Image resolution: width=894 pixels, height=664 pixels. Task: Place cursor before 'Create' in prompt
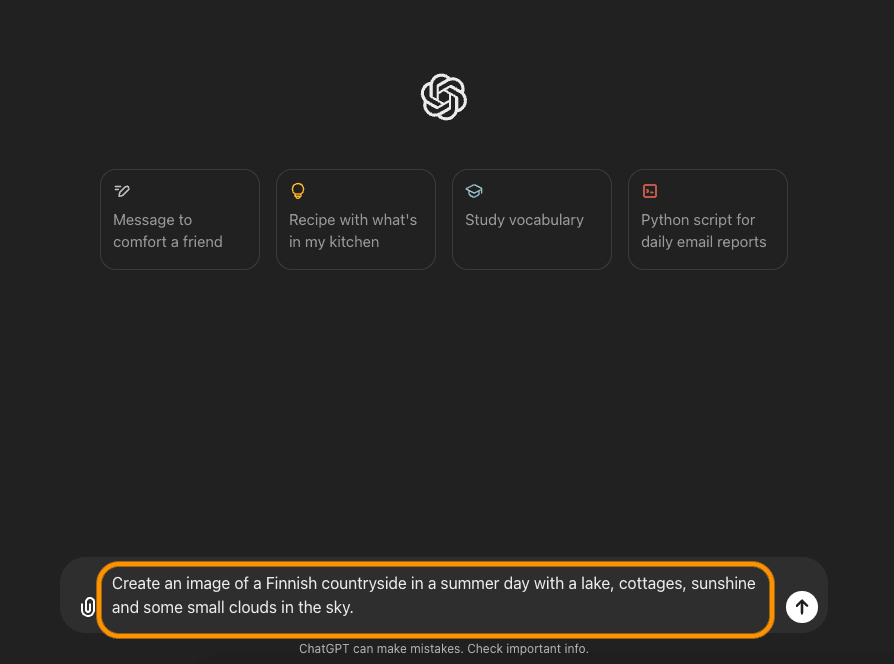pos(112,584)
